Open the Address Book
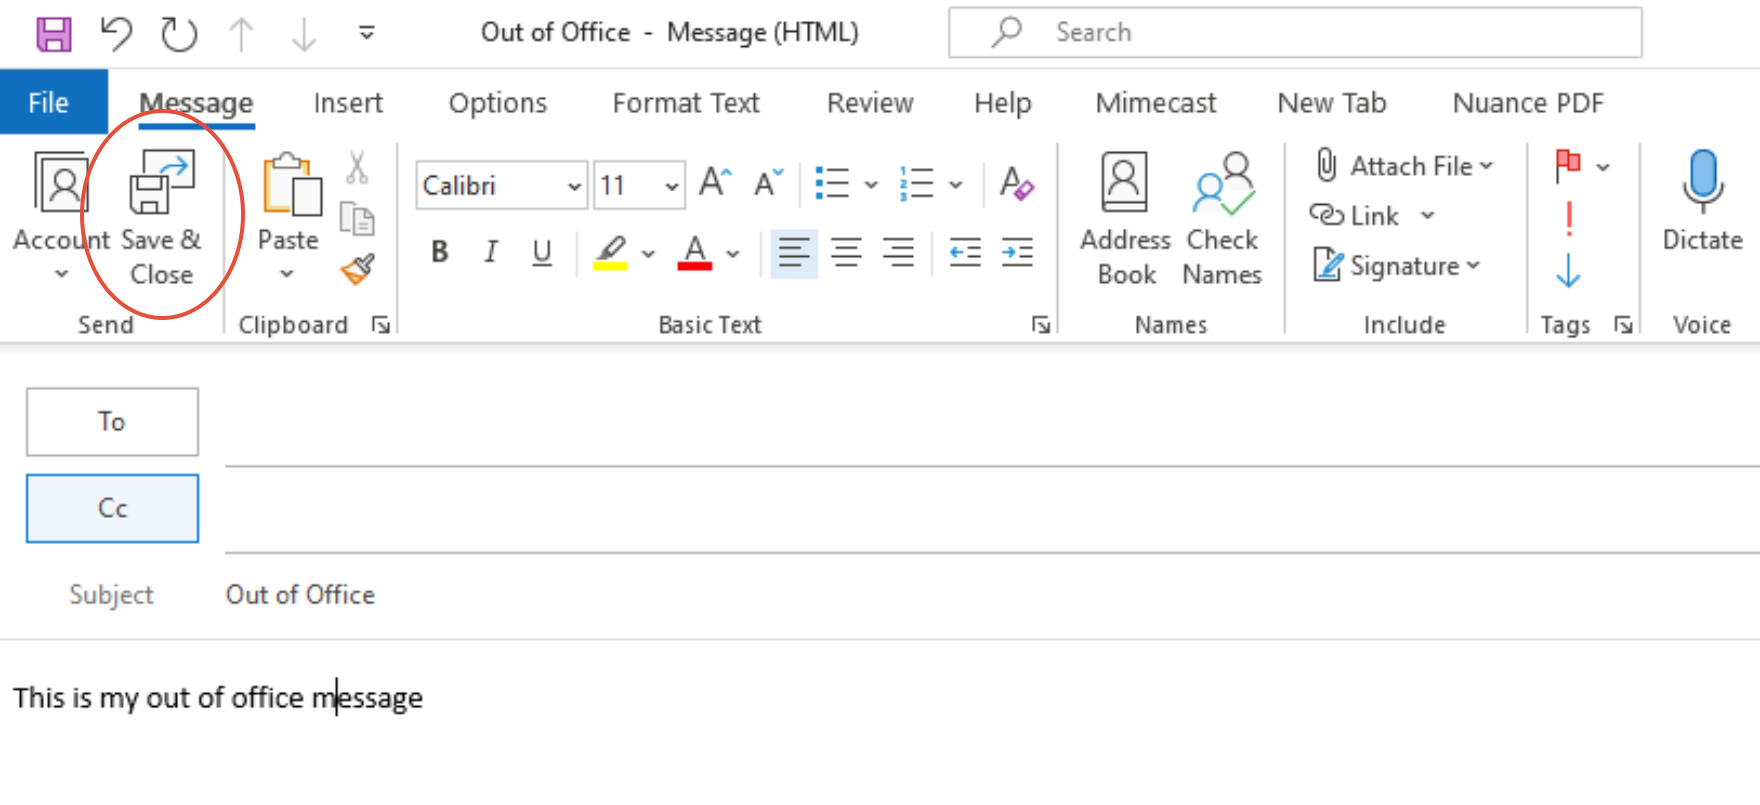Viewport: 1760px width, 805px height. [1125, 218]
